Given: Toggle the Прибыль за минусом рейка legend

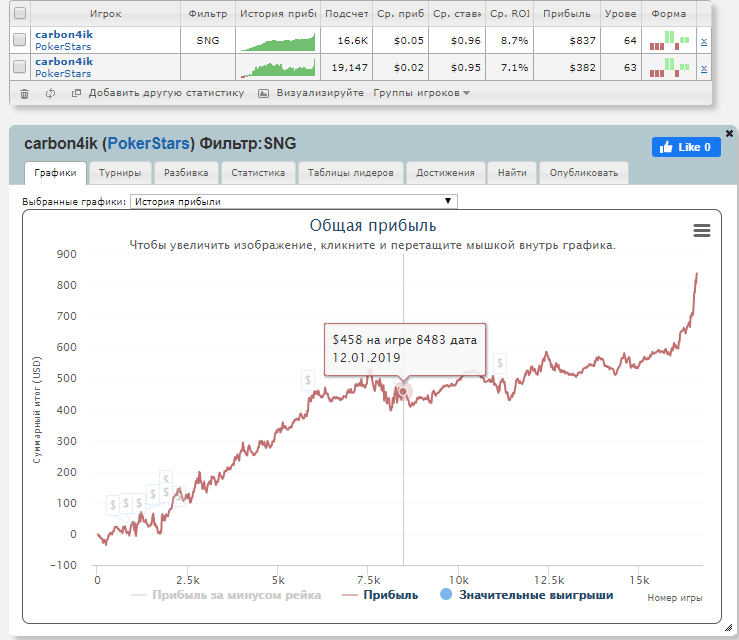Looking at the screenshot, I should click(x=226, y=595).
